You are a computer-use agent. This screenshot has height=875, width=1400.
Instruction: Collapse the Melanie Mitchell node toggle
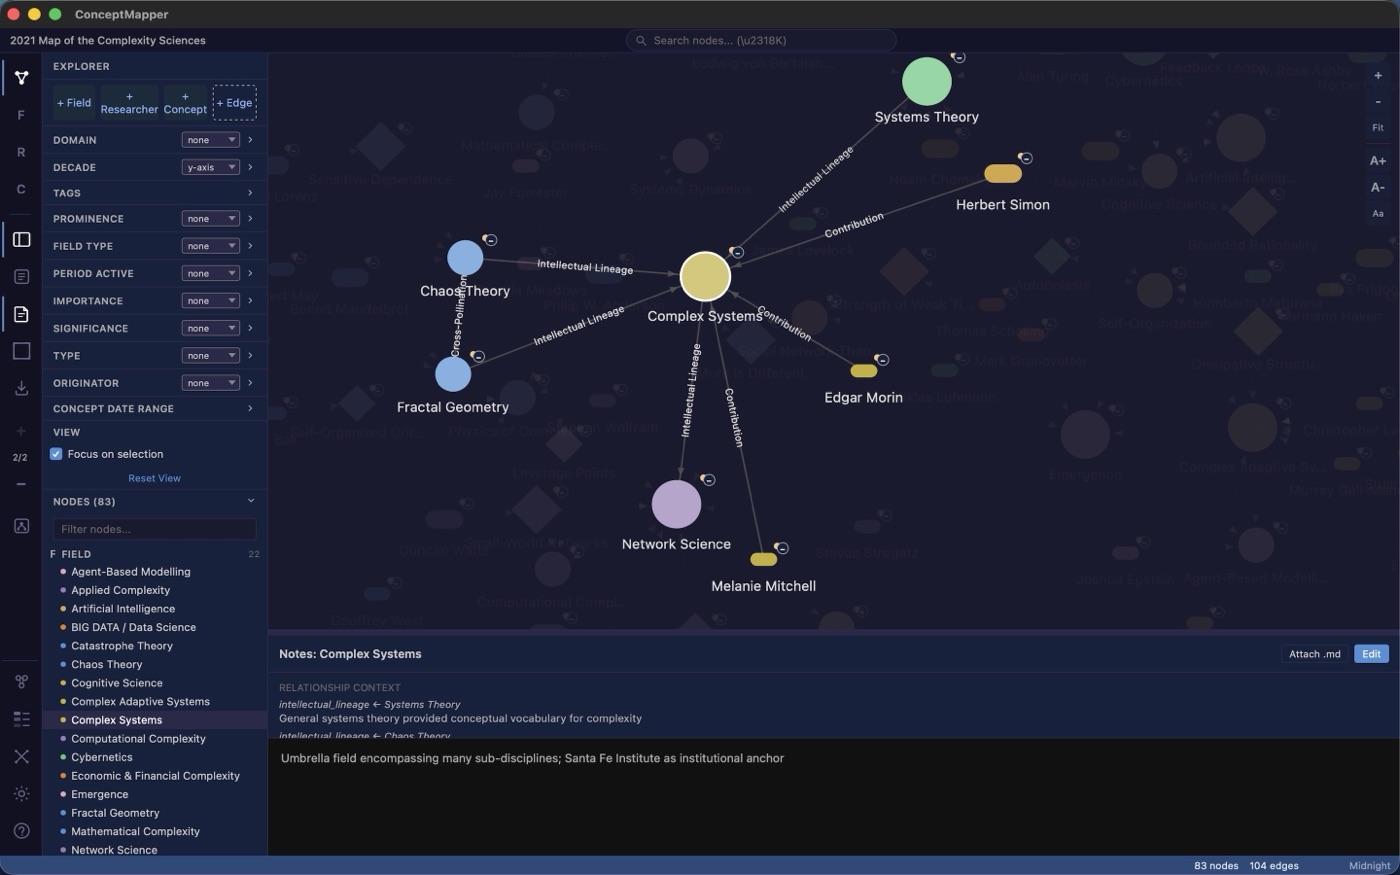781,548
